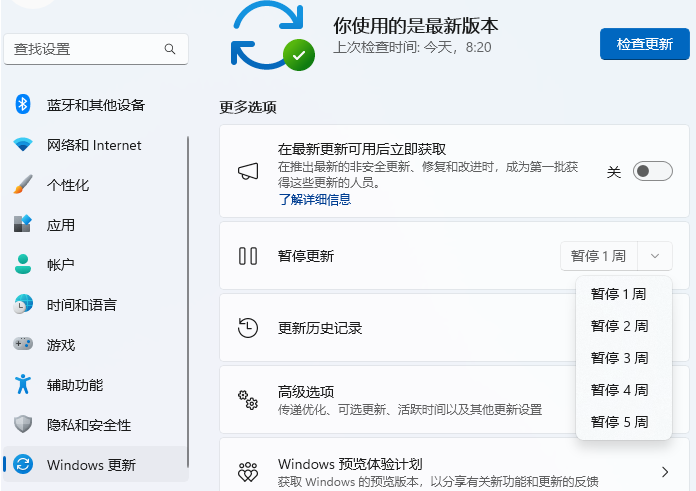Click the privacy shield icon
Viewport: 696px width, 491px height.
pos(23,424)
